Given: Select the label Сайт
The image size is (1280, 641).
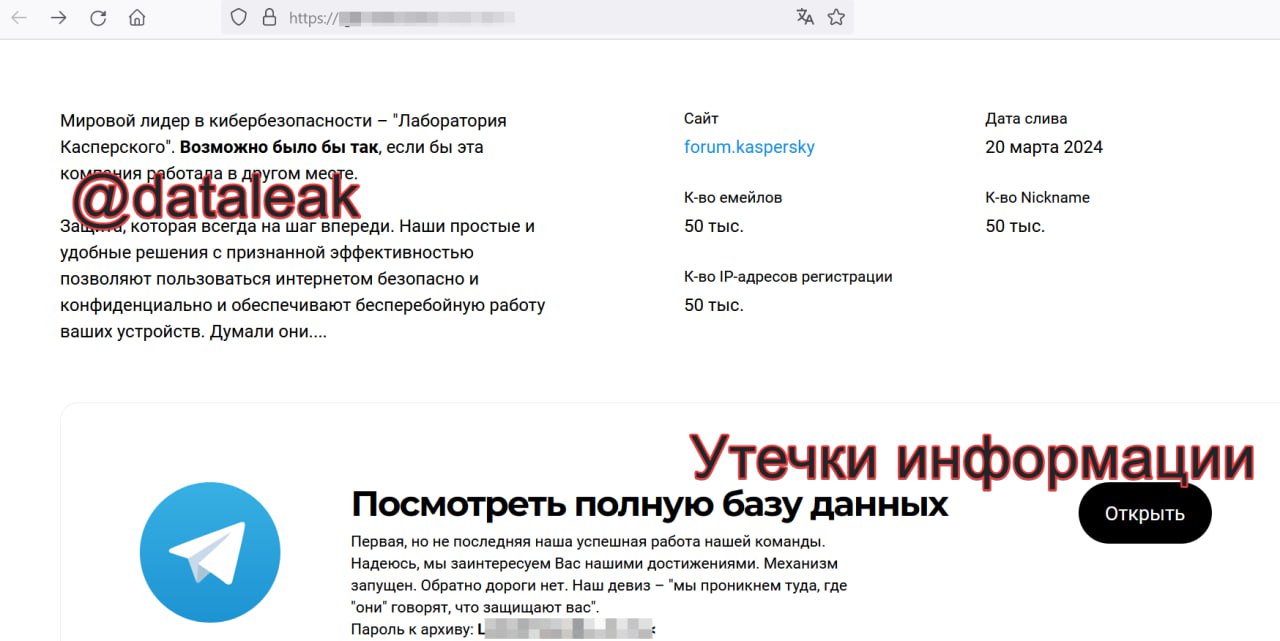Looking at the screenshot, I should click(x=701, y=119).
